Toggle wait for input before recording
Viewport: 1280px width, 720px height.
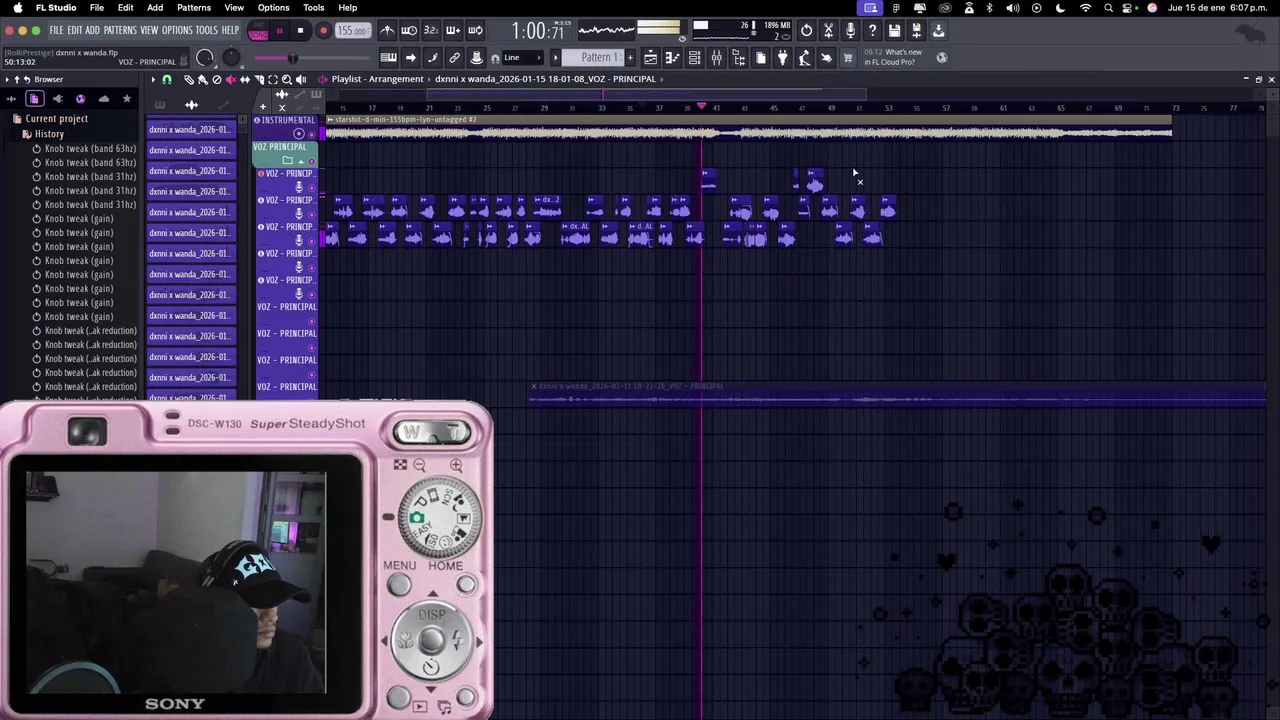coord(409,31)
